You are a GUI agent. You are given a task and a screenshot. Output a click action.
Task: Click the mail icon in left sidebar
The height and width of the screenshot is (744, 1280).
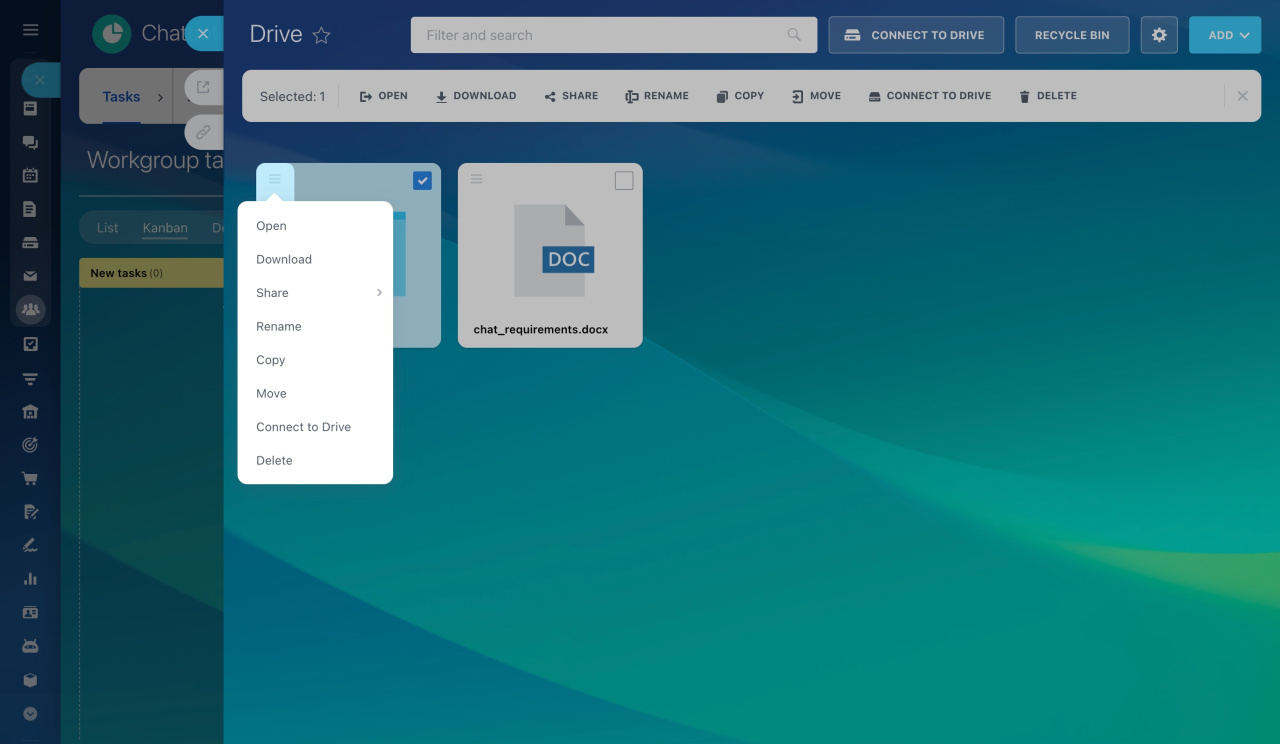tap(30, 276)
